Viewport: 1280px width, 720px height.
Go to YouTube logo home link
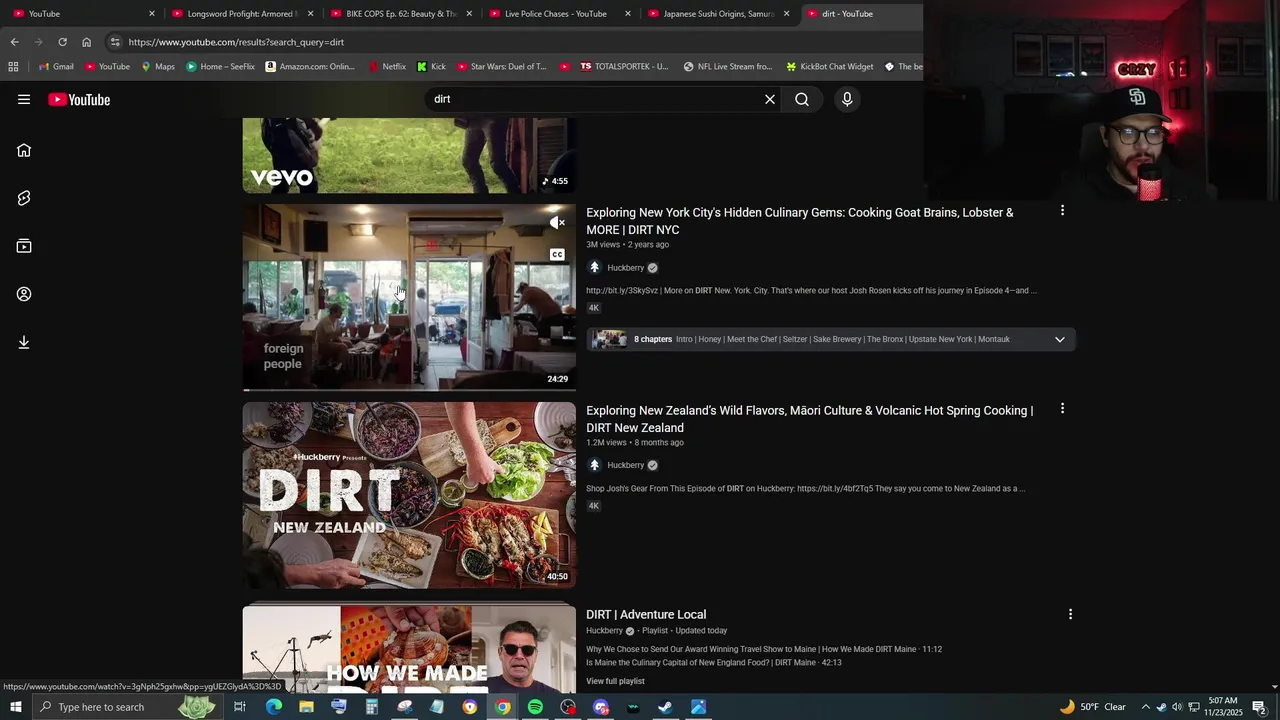[79, 99]
